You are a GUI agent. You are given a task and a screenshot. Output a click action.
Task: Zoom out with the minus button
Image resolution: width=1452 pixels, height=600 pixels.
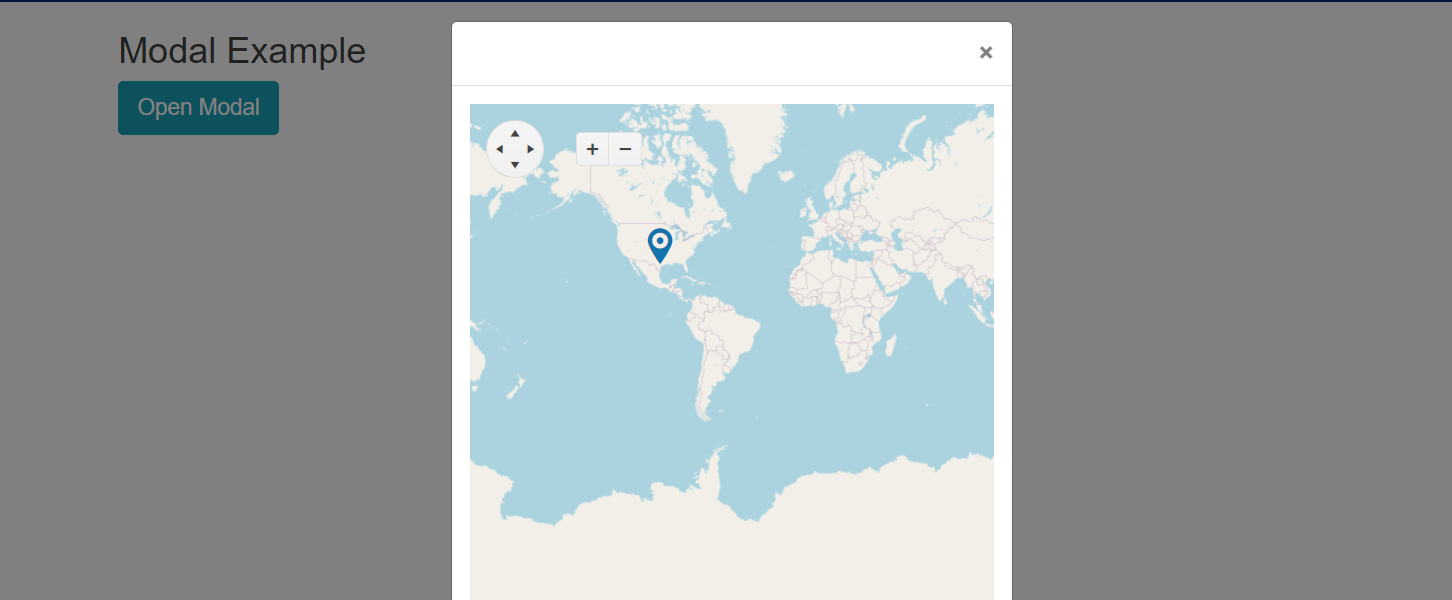coord(625,148)
